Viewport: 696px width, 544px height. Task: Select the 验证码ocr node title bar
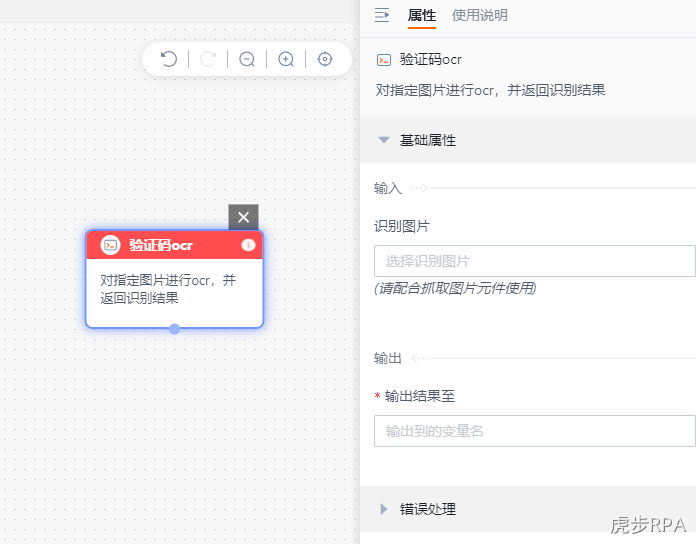click(x=174, y=245)
